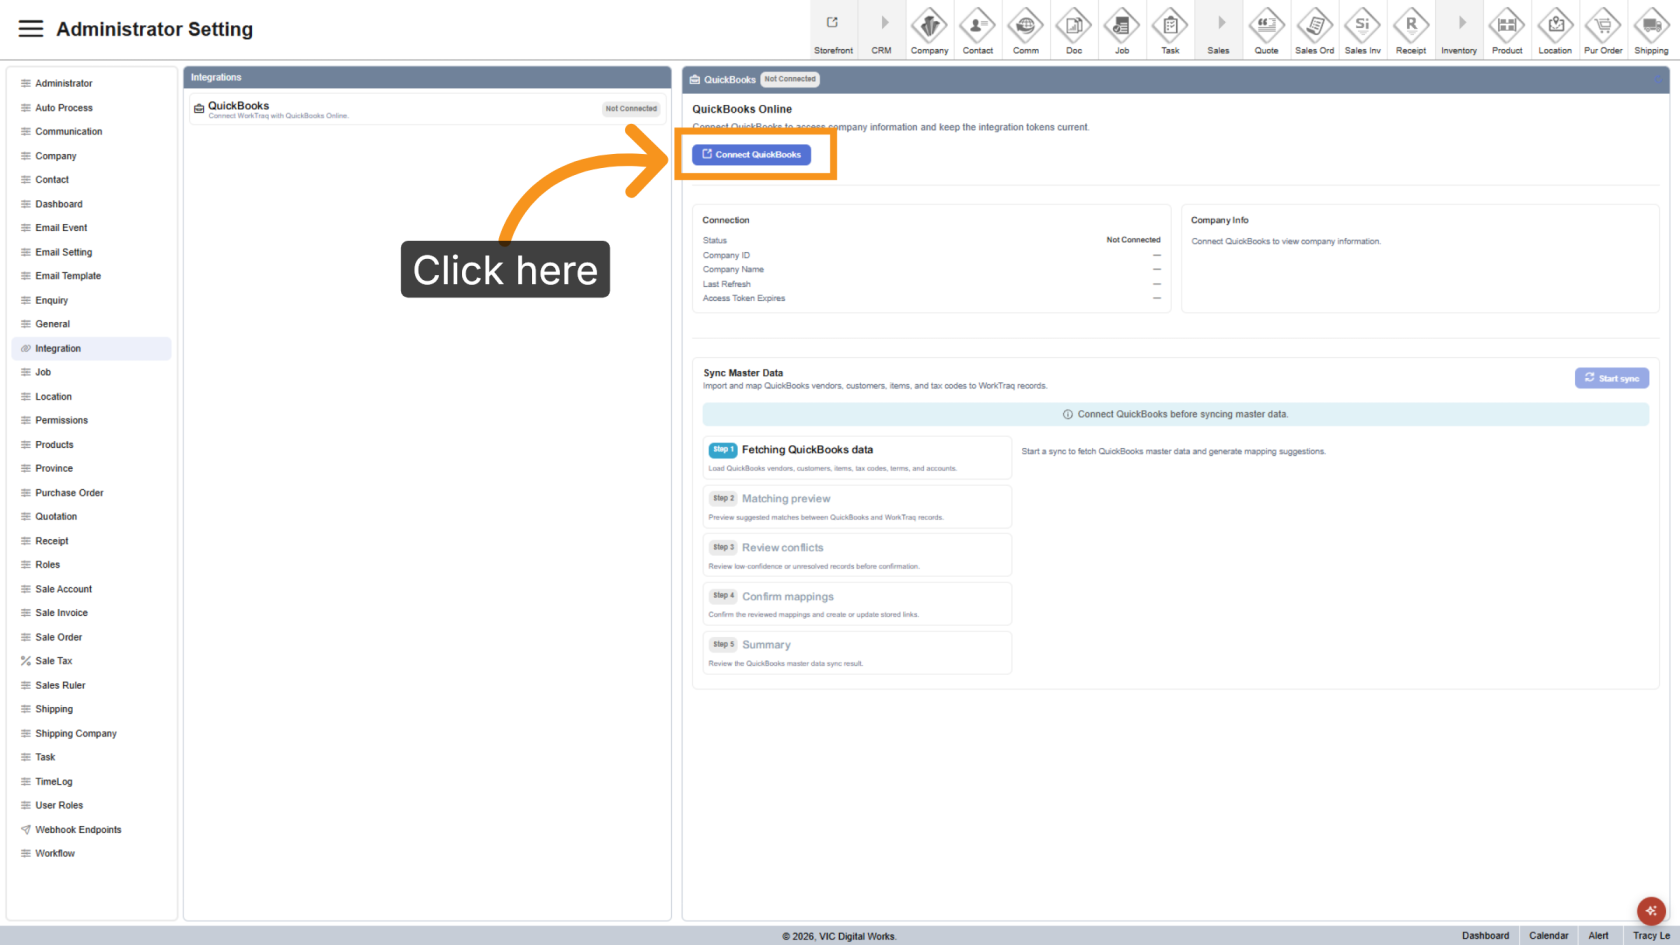The height and width of the screenshot is (945, 1680).
Task: Open Communication settings in sidebar
Action: coord(91,131)
